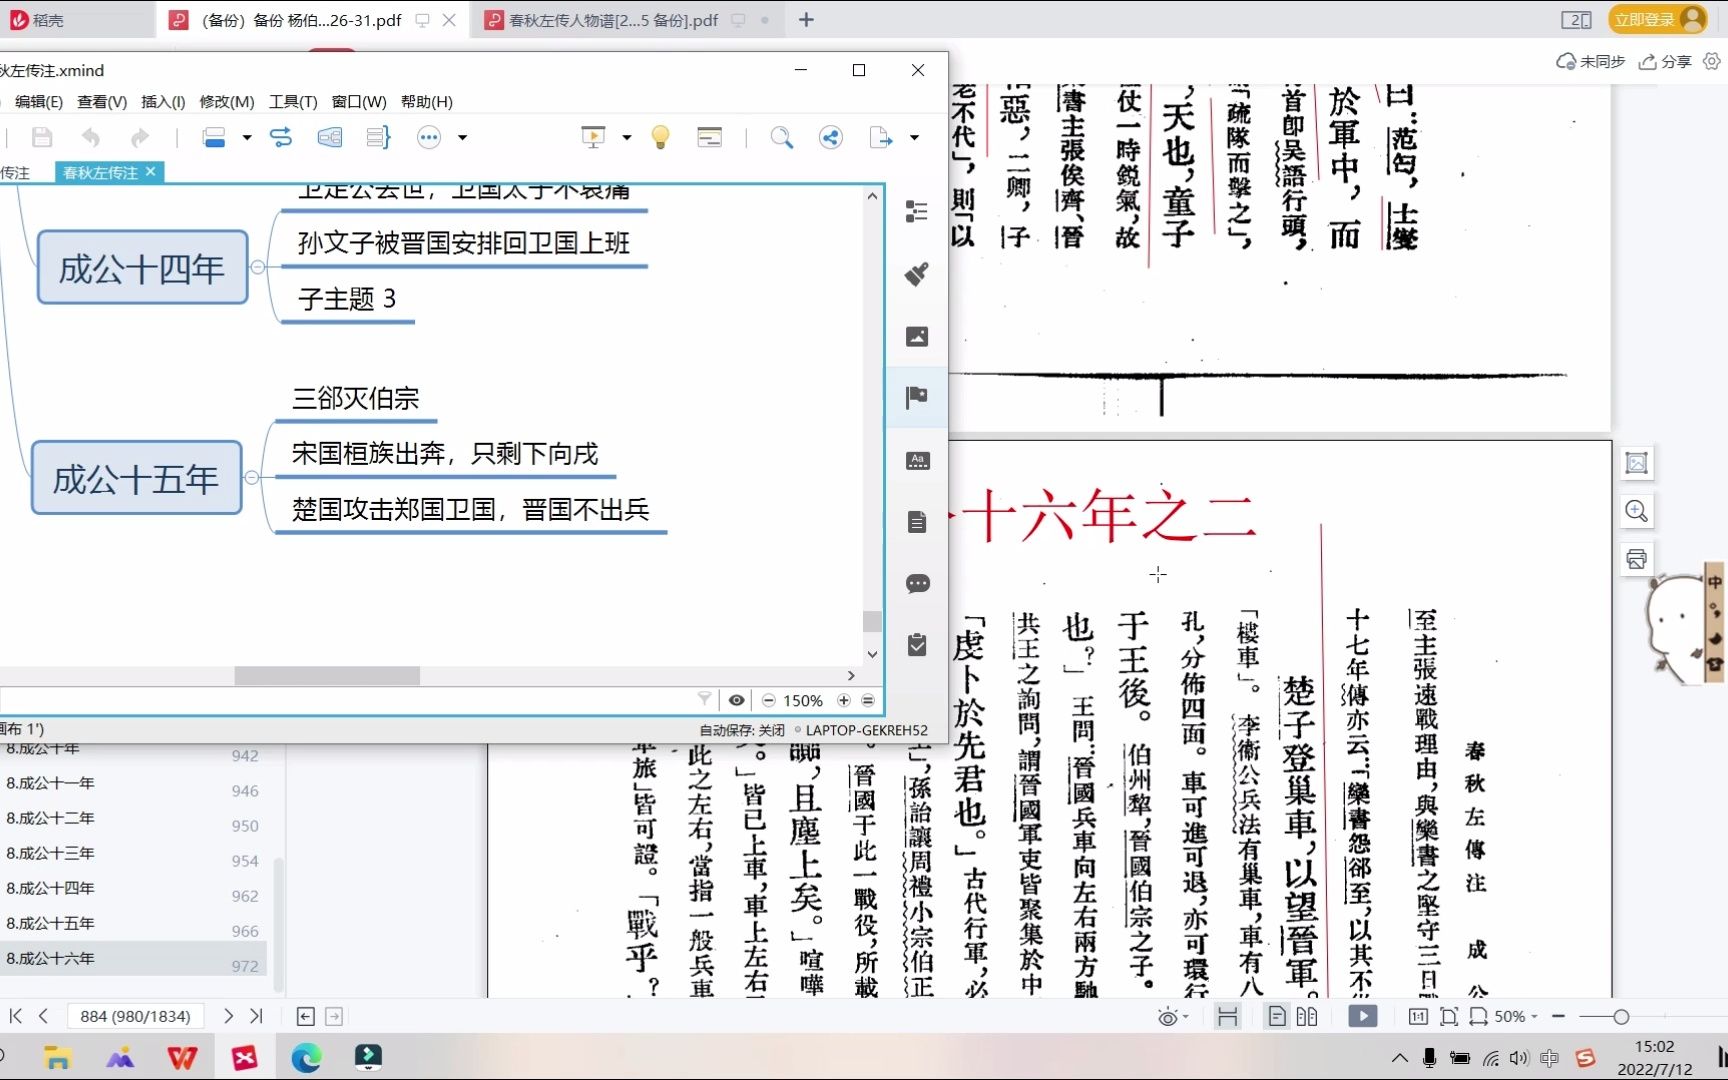The image size is (1728, 1080).
Task: Click the export icon in XMind toolbar
Action: (x=880, y=138)
